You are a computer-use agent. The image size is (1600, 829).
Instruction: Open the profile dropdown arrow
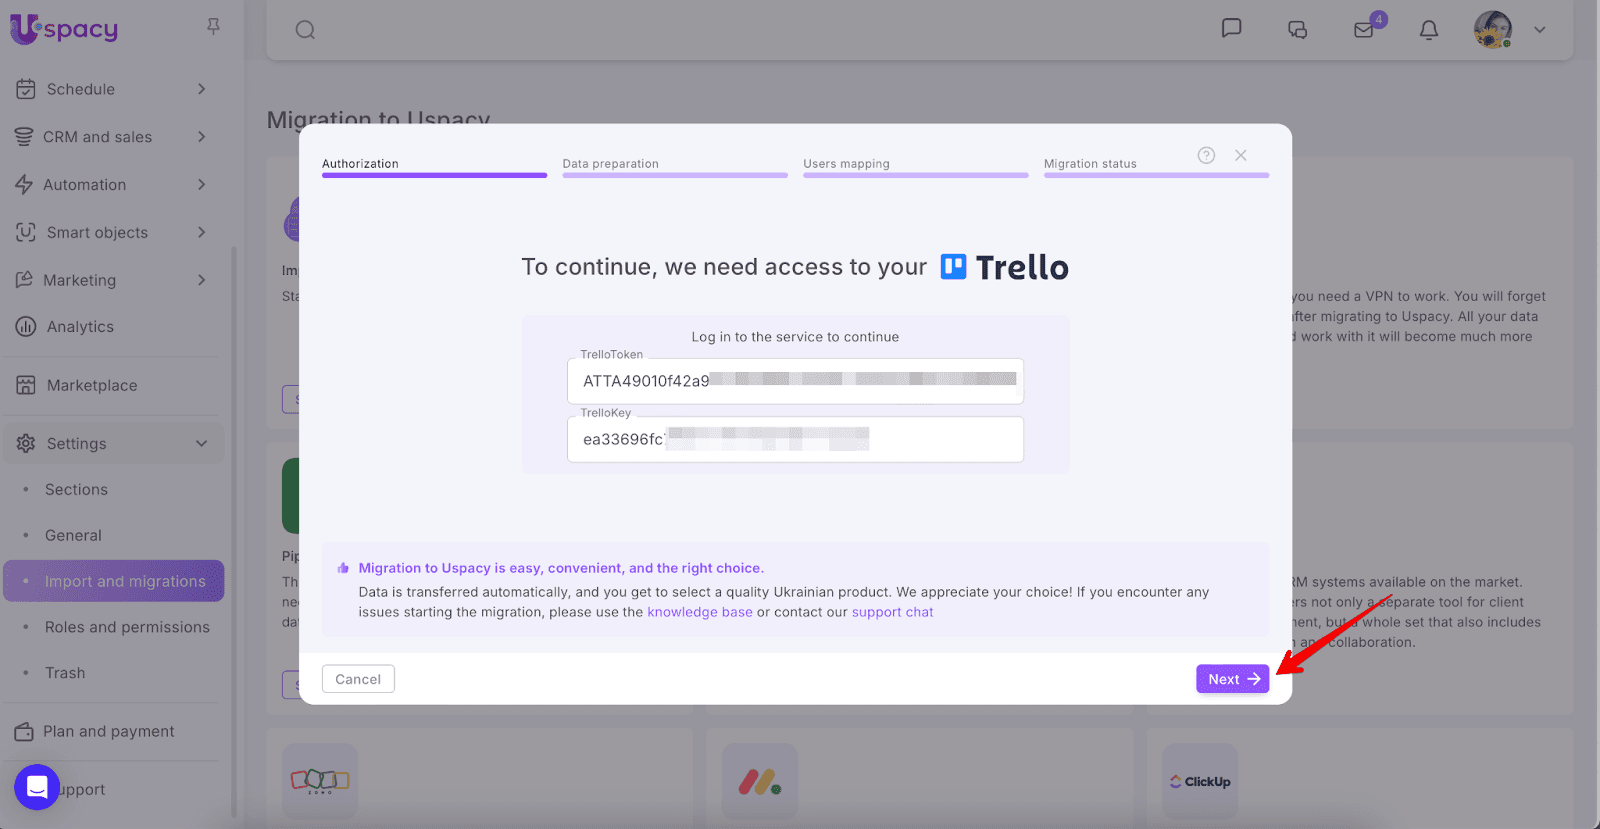[x=1540, y=30]
